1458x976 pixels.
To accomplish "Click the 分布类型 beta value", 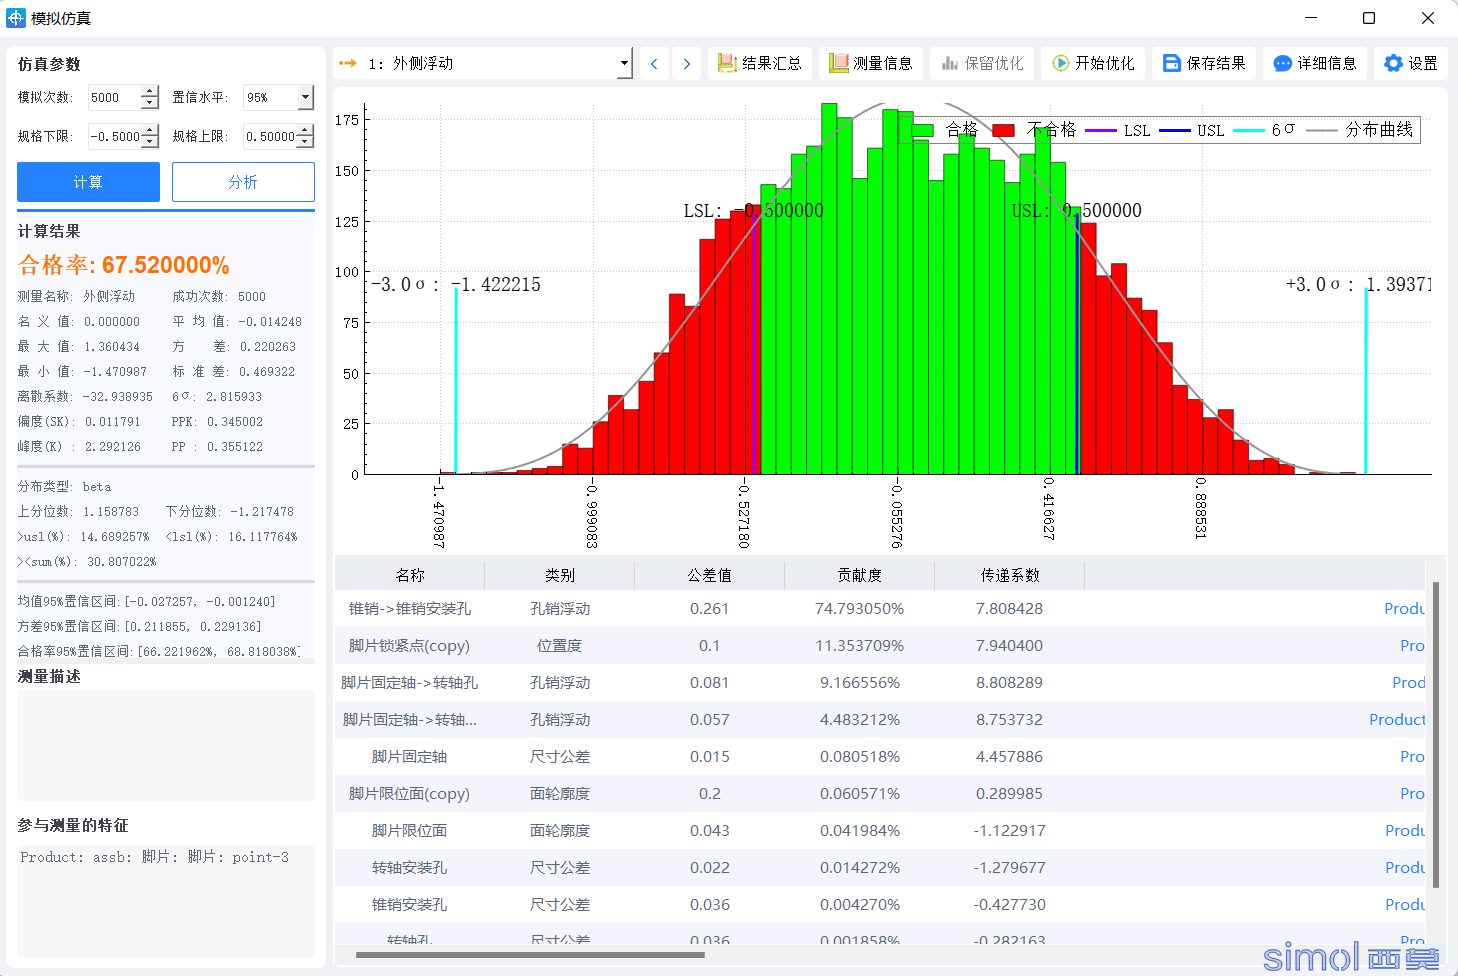I will [x=97, y=487].
